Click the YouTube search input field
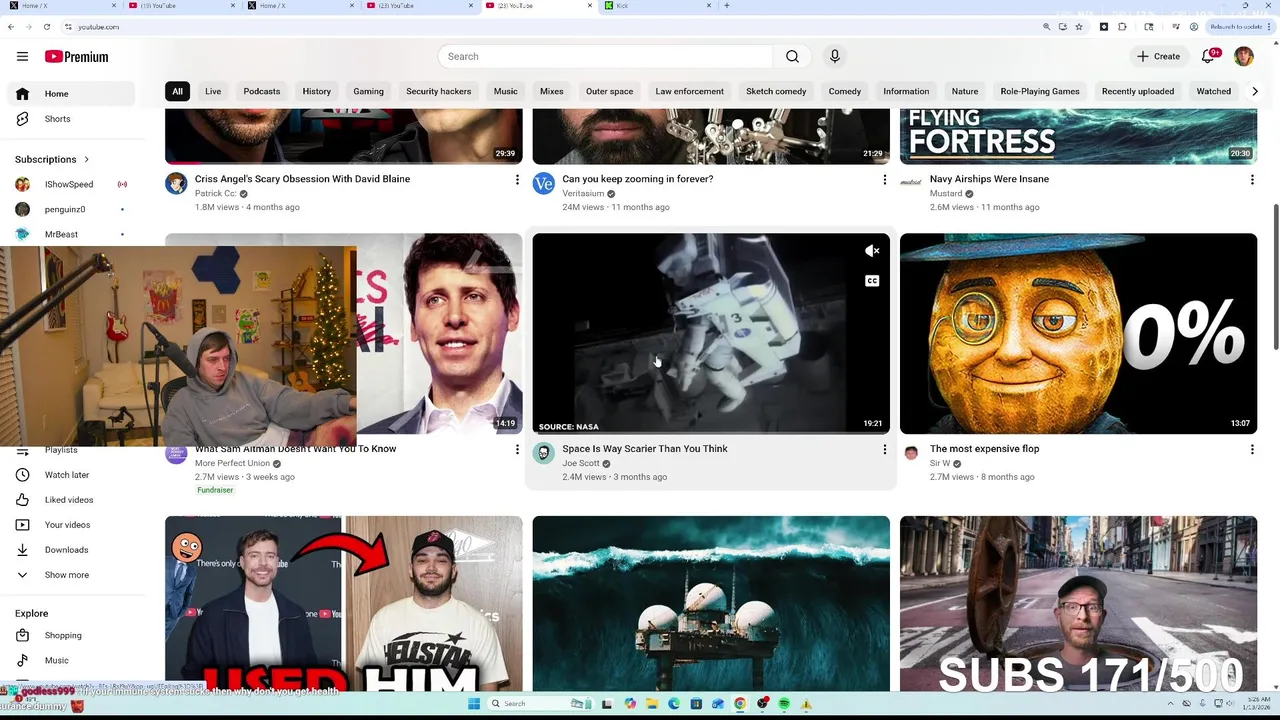This screenshot has height=720, width=1280. click(x=604, y=57)
